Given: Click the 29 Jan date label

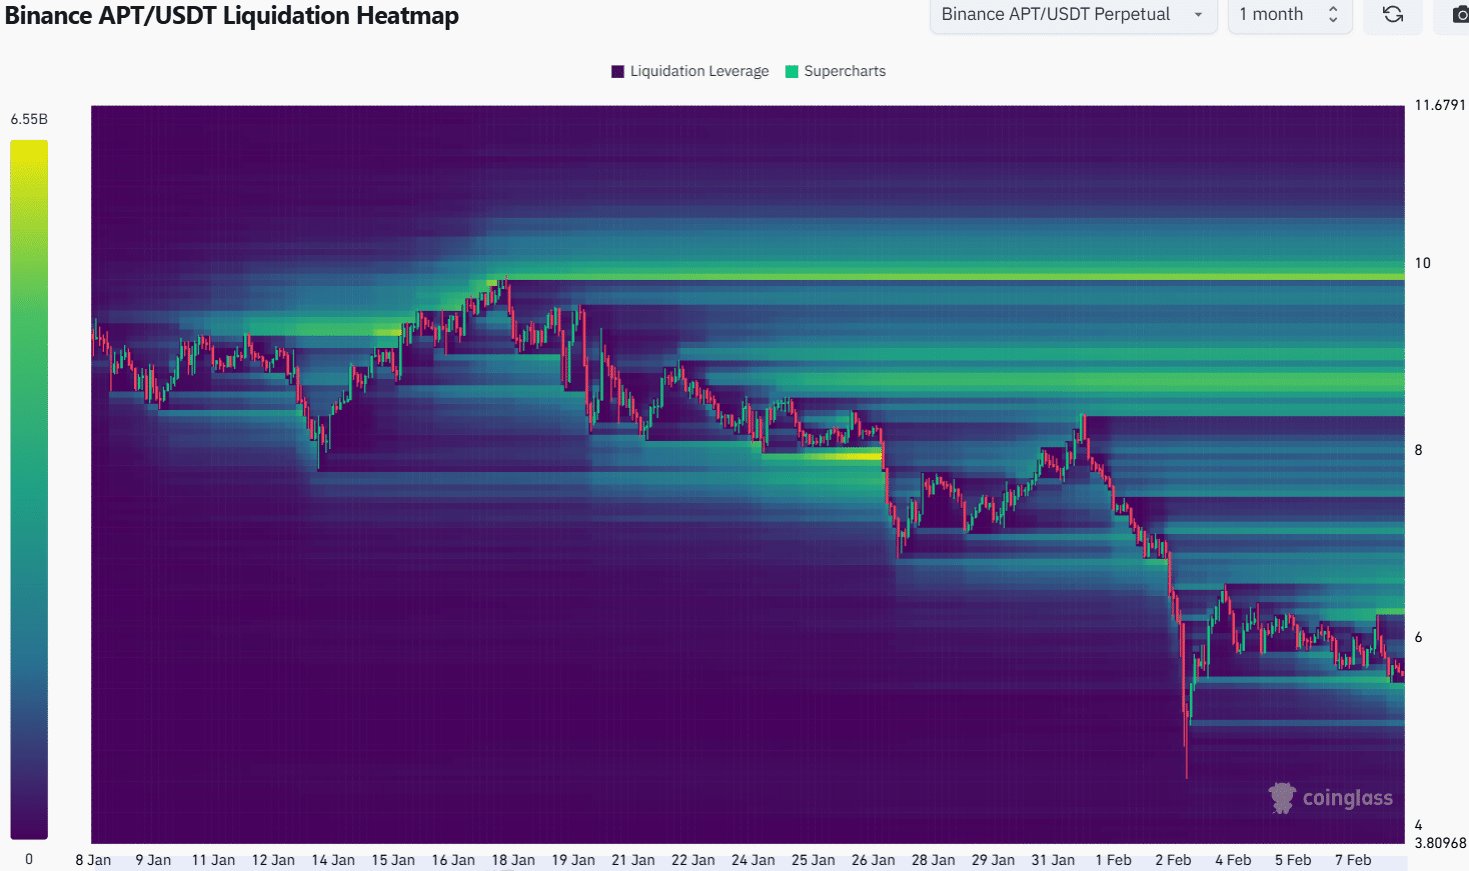Looking at the screenshot, I should click(x=993, y=860).
